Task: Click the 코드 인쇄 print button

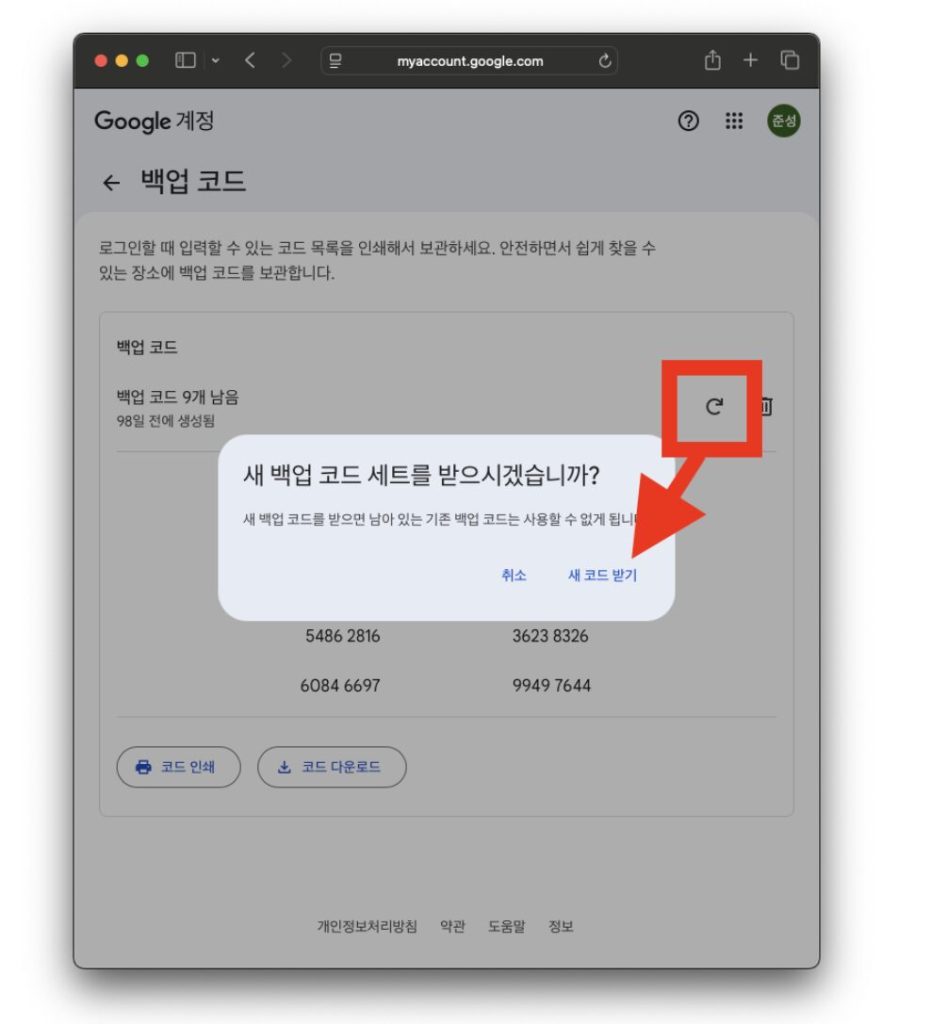Action: coord(178,767)
